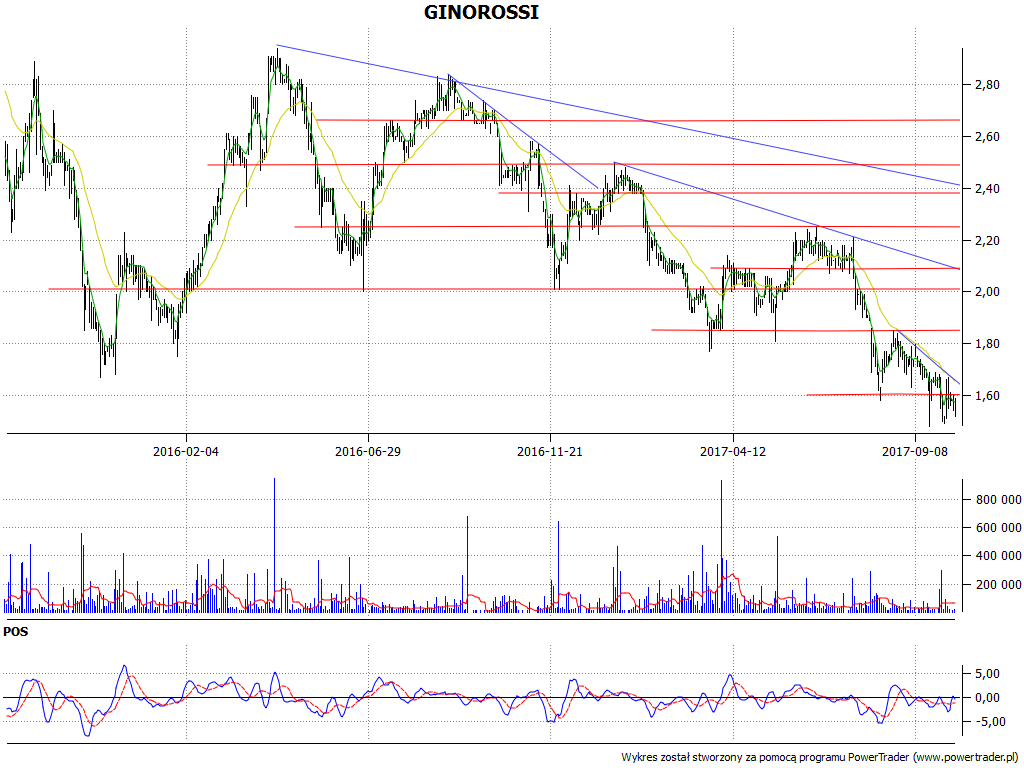Select the 2016-11-21 date label
This screenshot has width=1024, height=768.
click(550, 451)
